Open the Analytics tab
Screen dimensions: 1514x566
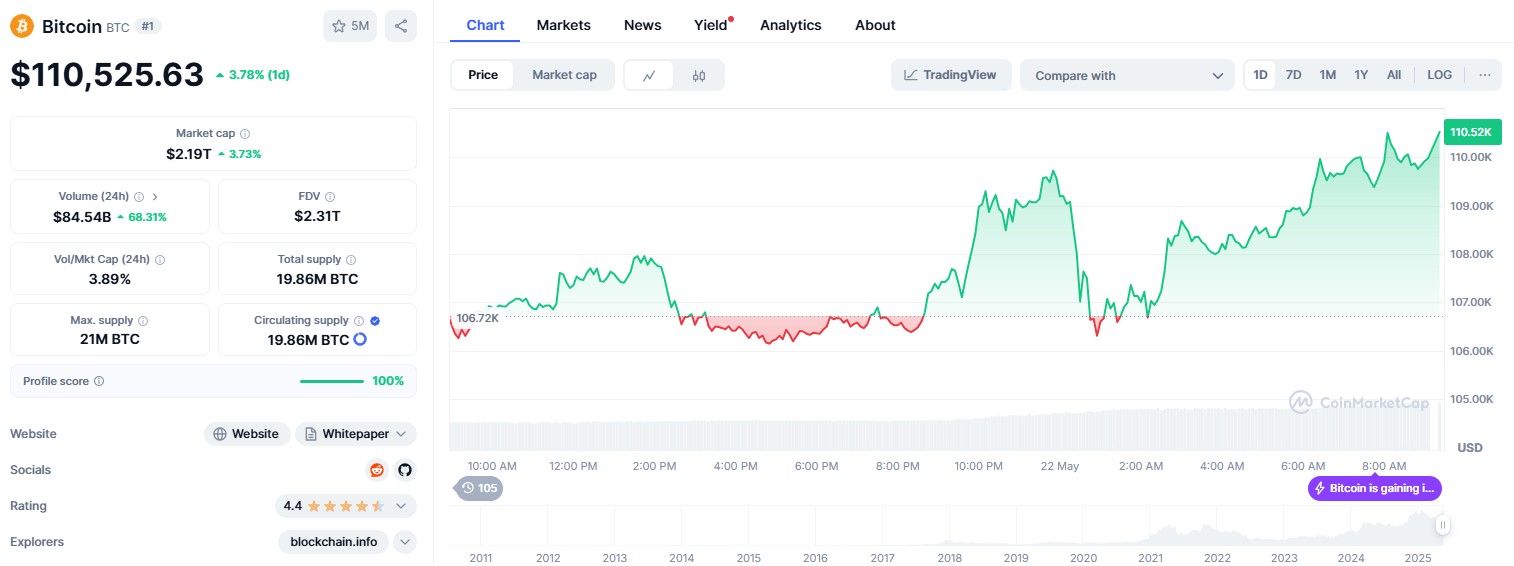[x=790, y=25]
